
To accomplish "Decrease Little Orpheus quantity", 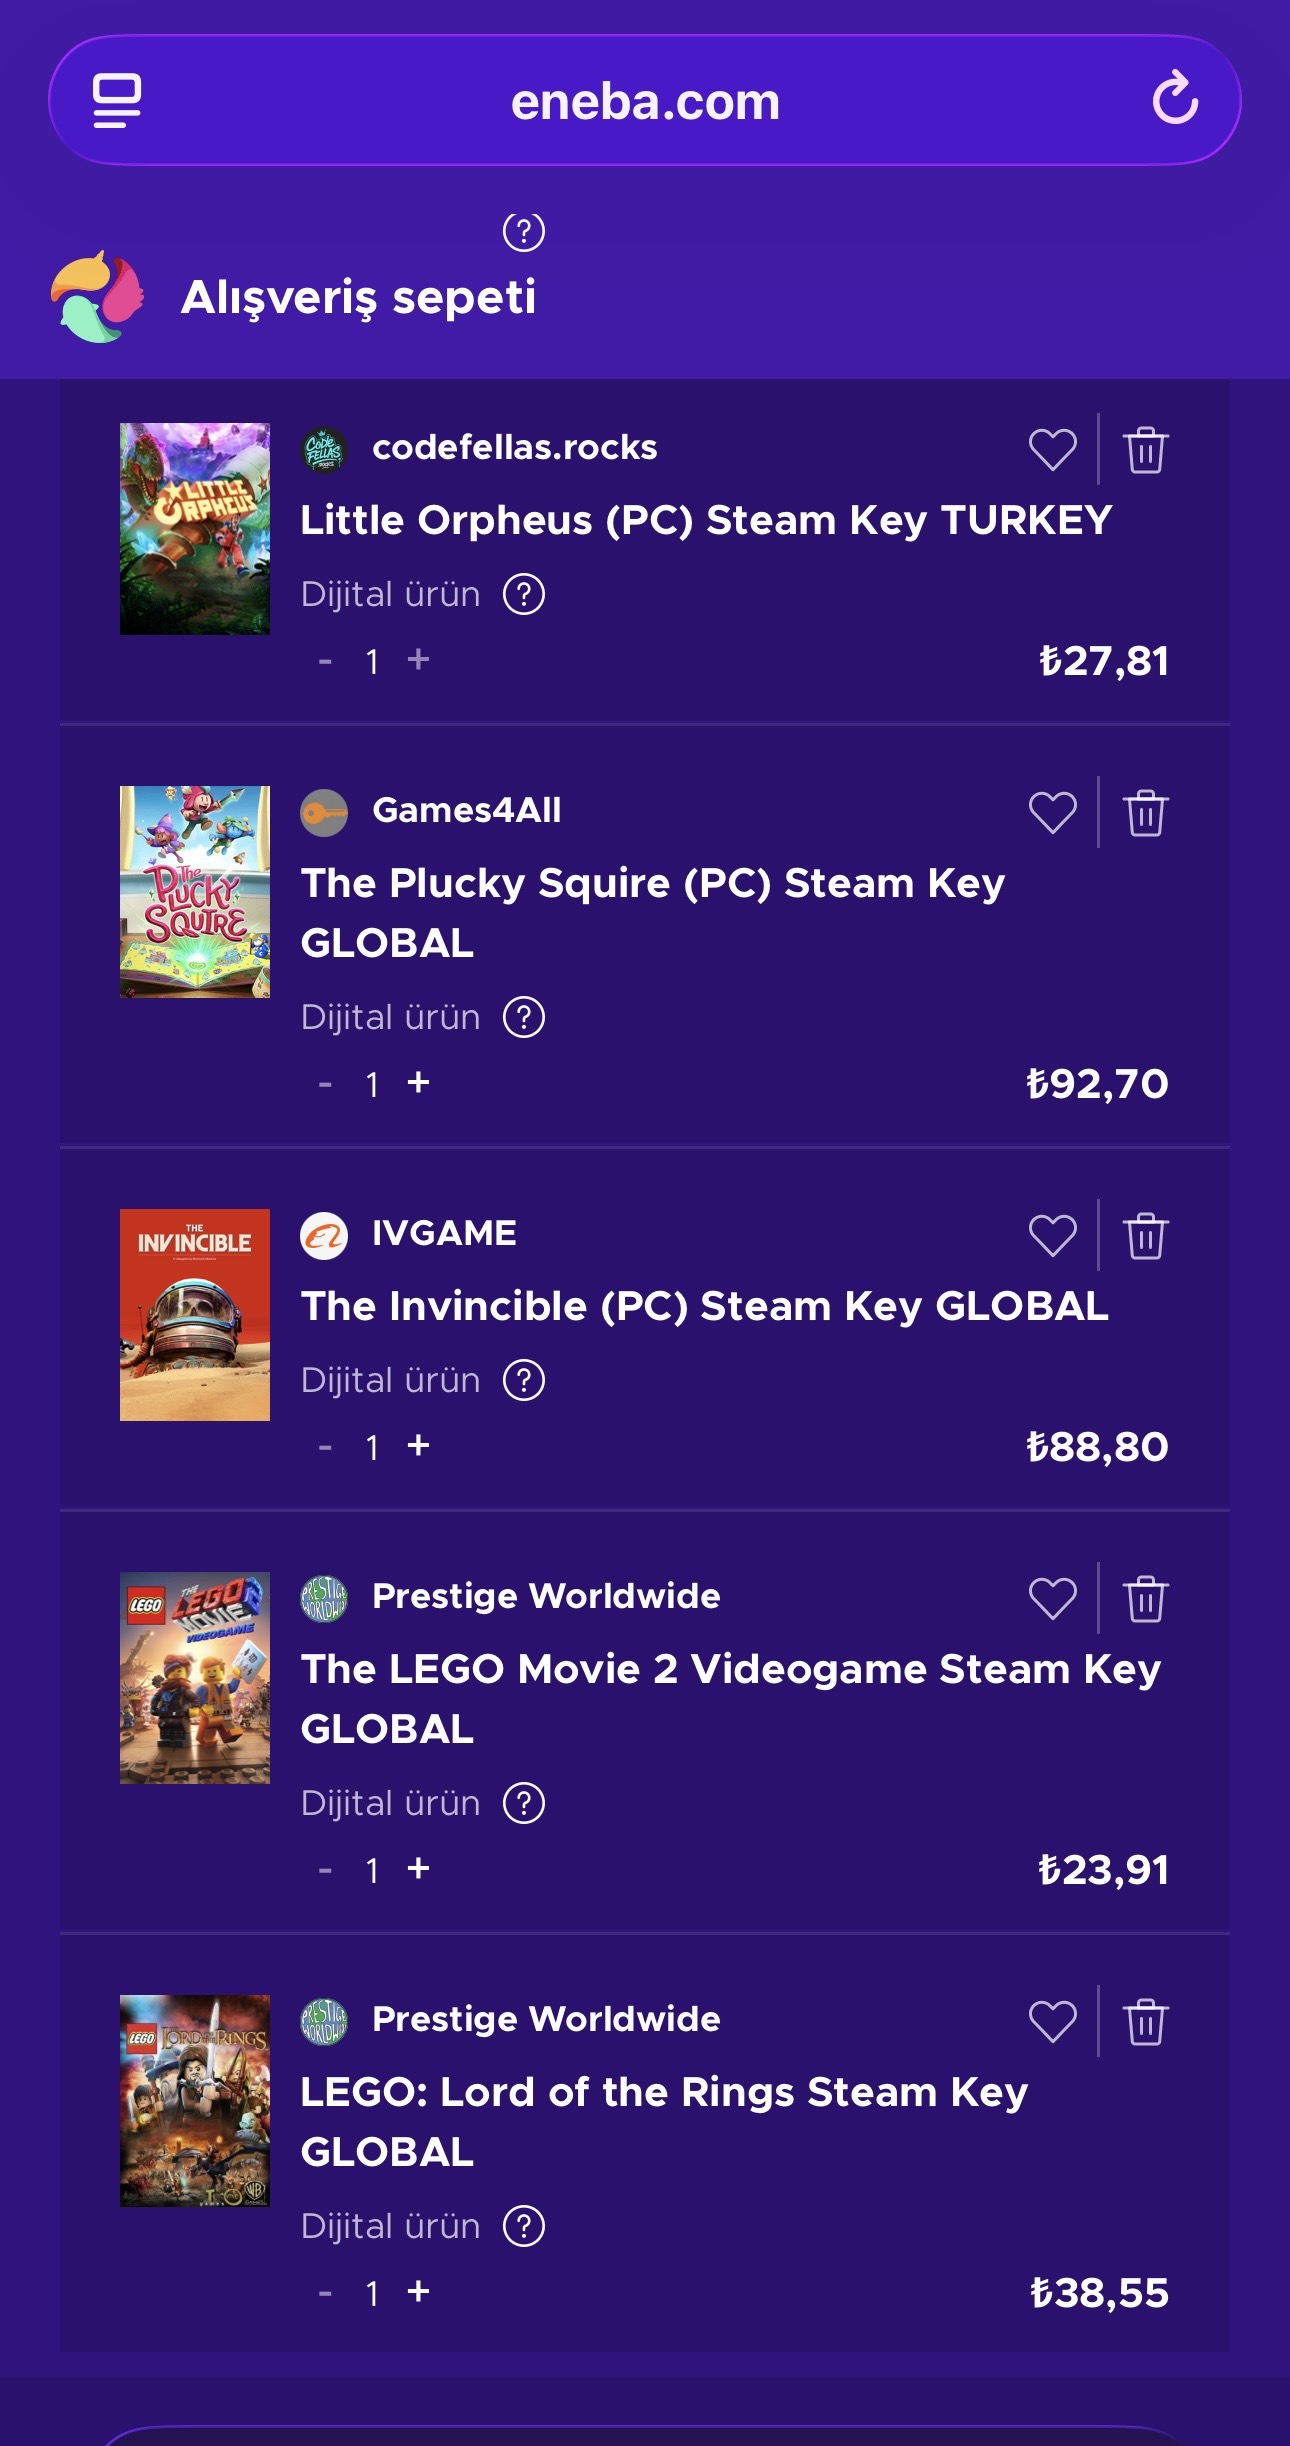I will pos(325,661).
